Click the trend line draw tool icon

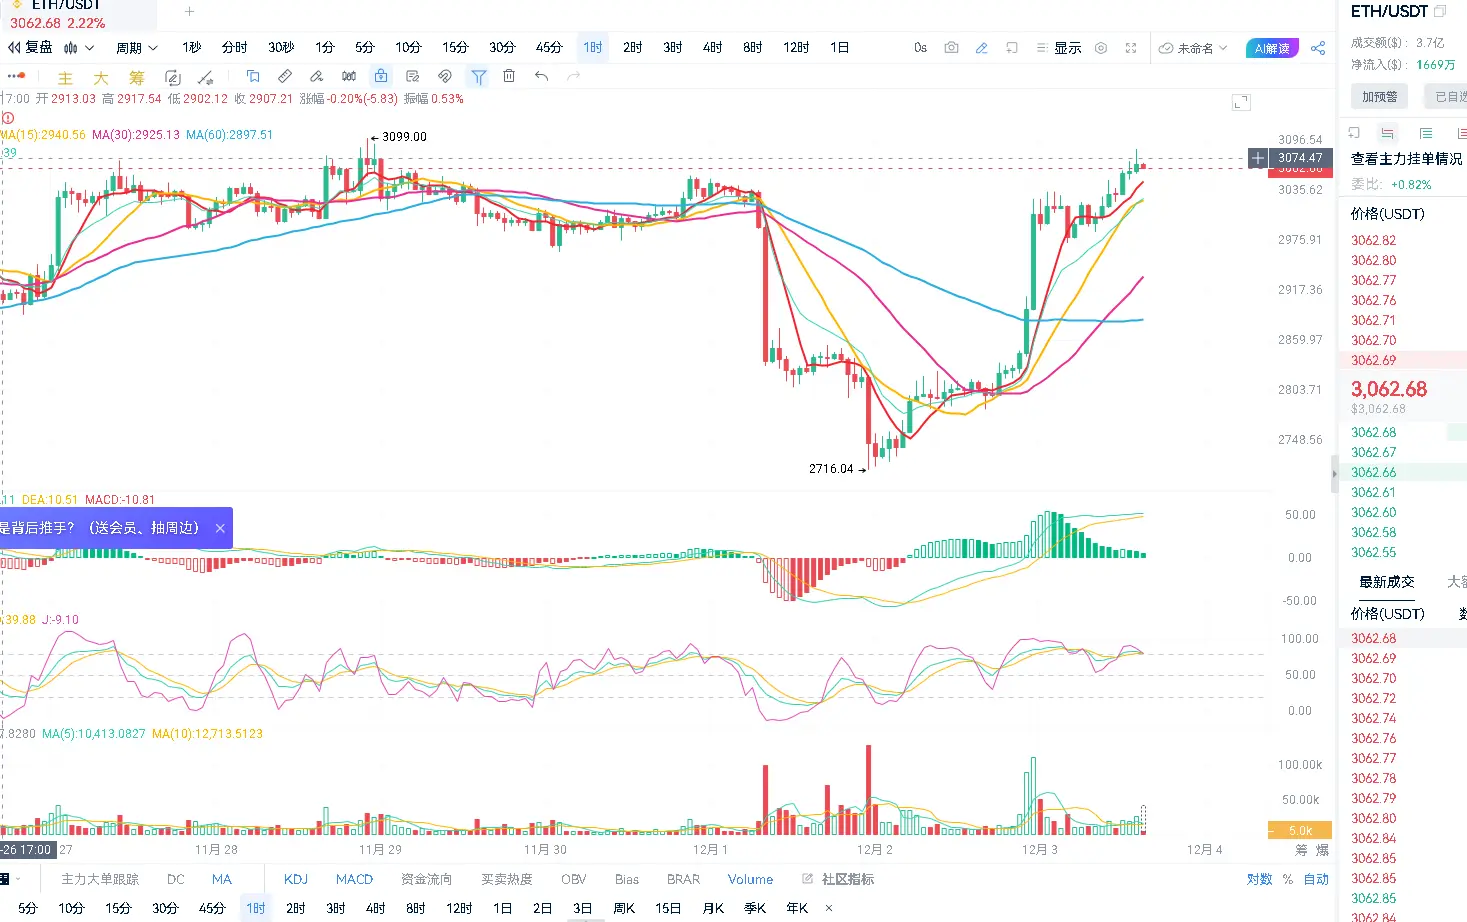pos(205,76)
